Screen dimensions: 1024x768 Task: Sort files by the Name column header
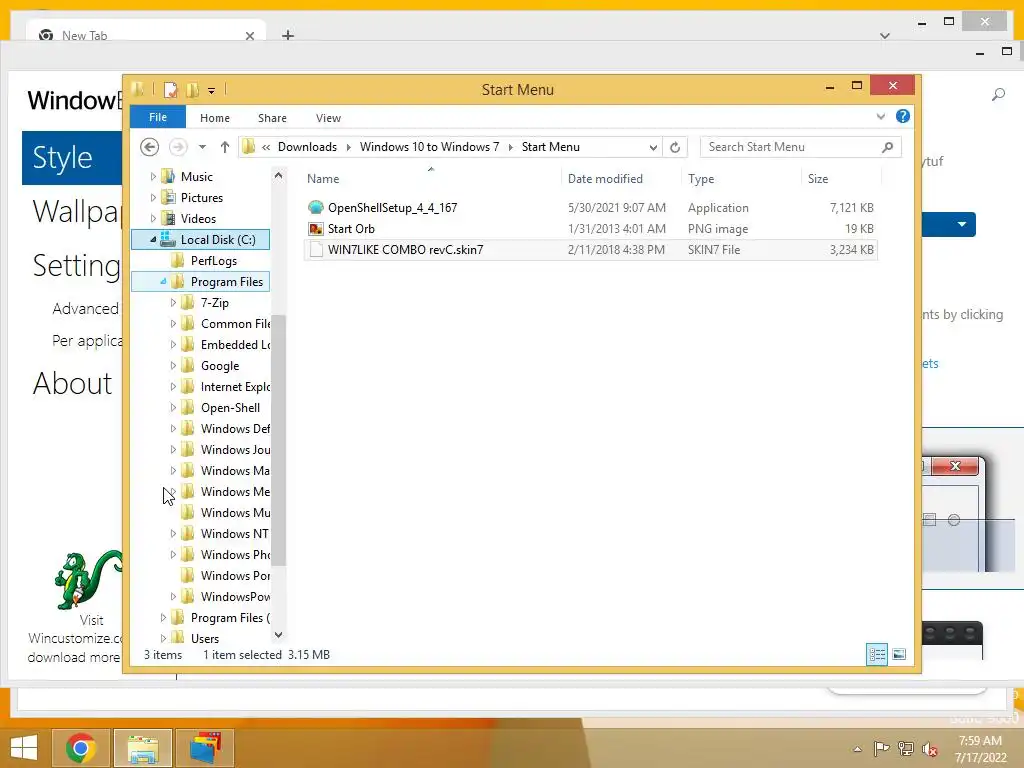(431, 178)
